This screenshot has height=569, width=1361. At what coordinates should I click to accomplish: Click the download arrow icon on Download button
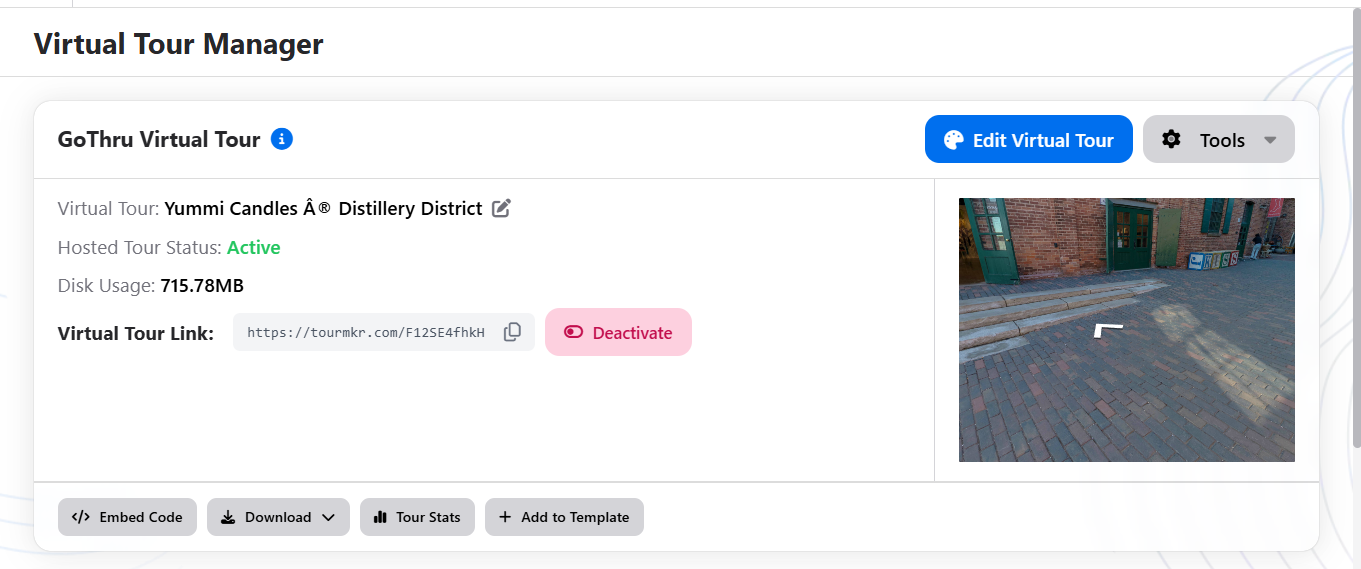pyautogui.click(x=228, y=517)
